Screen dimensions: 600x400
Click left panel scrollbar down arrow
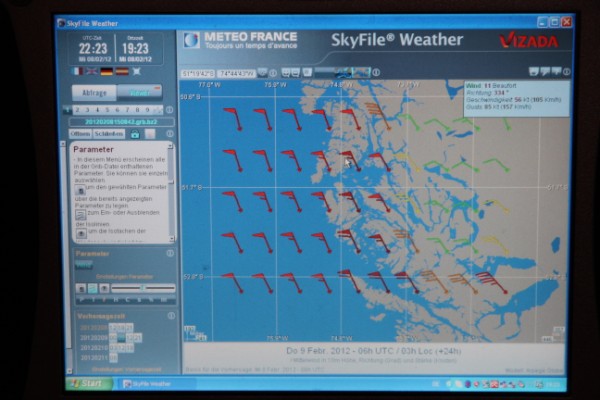pos(69,371)
